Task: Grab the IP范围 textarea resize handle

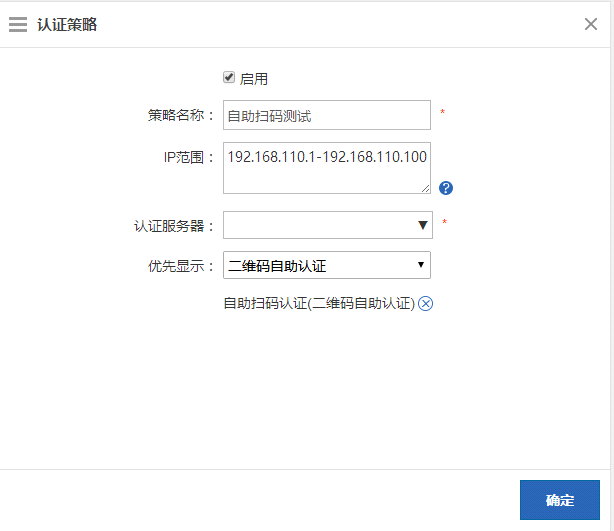Action: click(425, 188)
